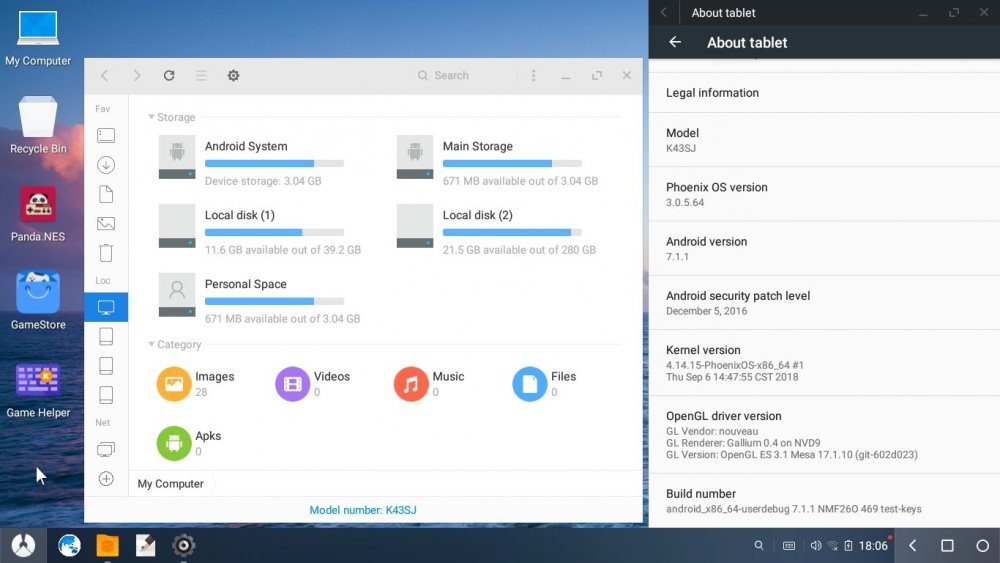Open the Music category
The height and width of the screenshot is (563, 1000).
(x=429, y=383)
